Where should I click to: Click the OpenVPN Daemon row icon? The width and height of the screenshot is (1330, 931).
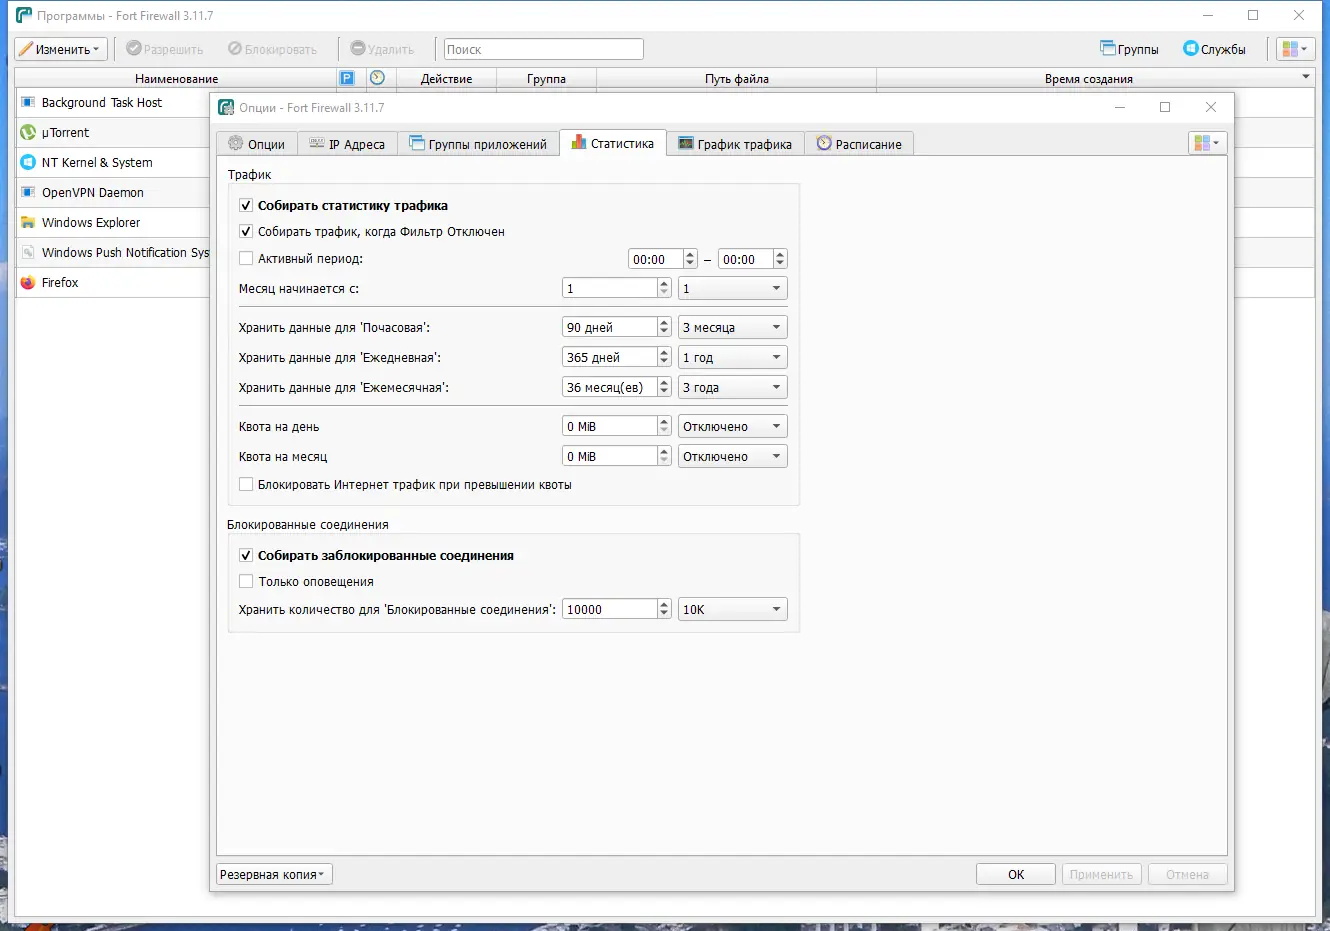28,192
